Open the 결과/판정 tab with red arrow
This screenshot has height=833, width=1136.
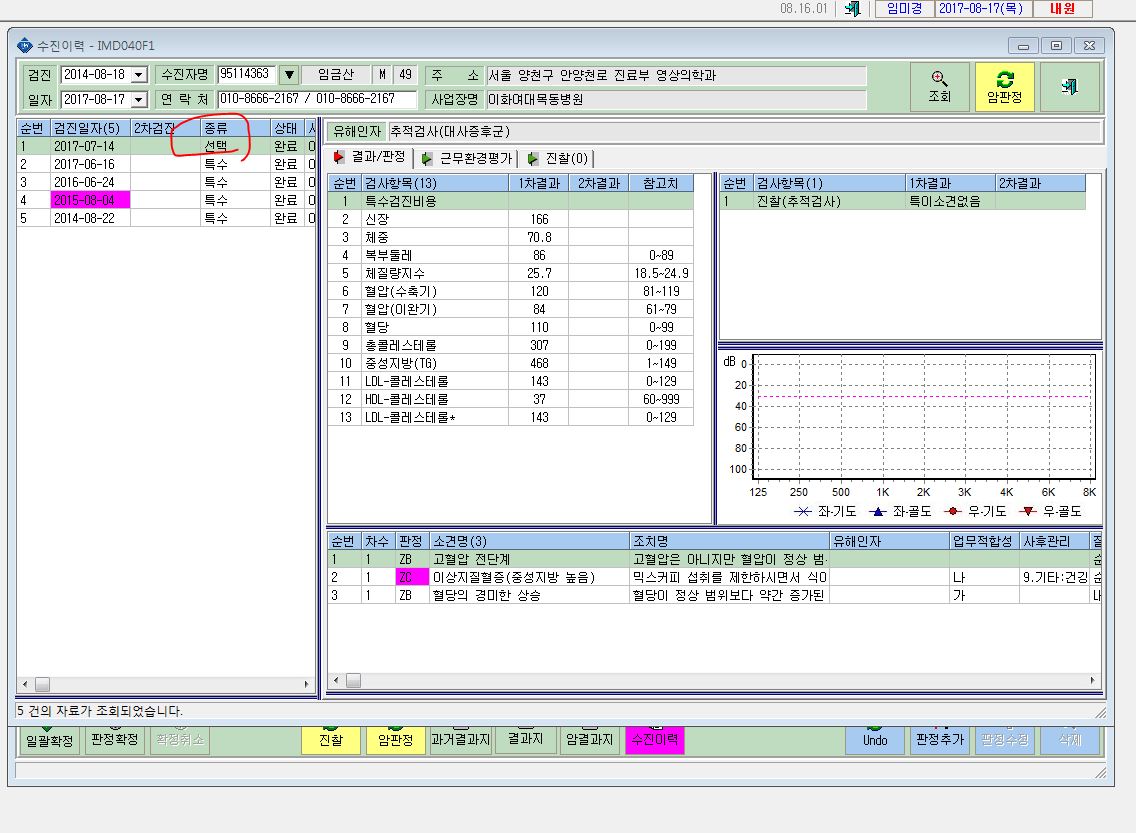(x=370, y=157)
